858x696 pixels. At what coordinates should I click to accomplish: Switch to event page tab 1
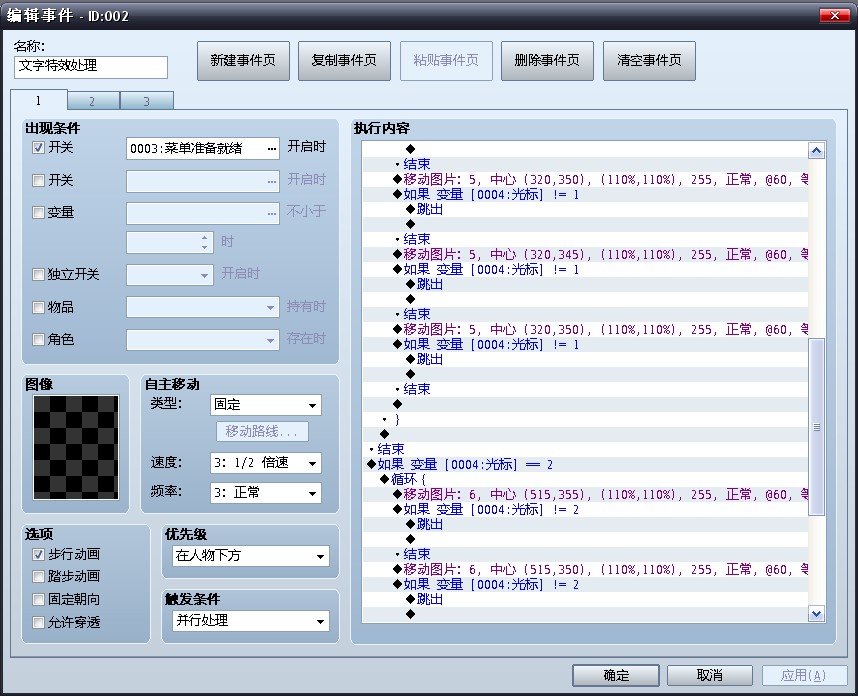pyautogui.click(x=38, y=101)
